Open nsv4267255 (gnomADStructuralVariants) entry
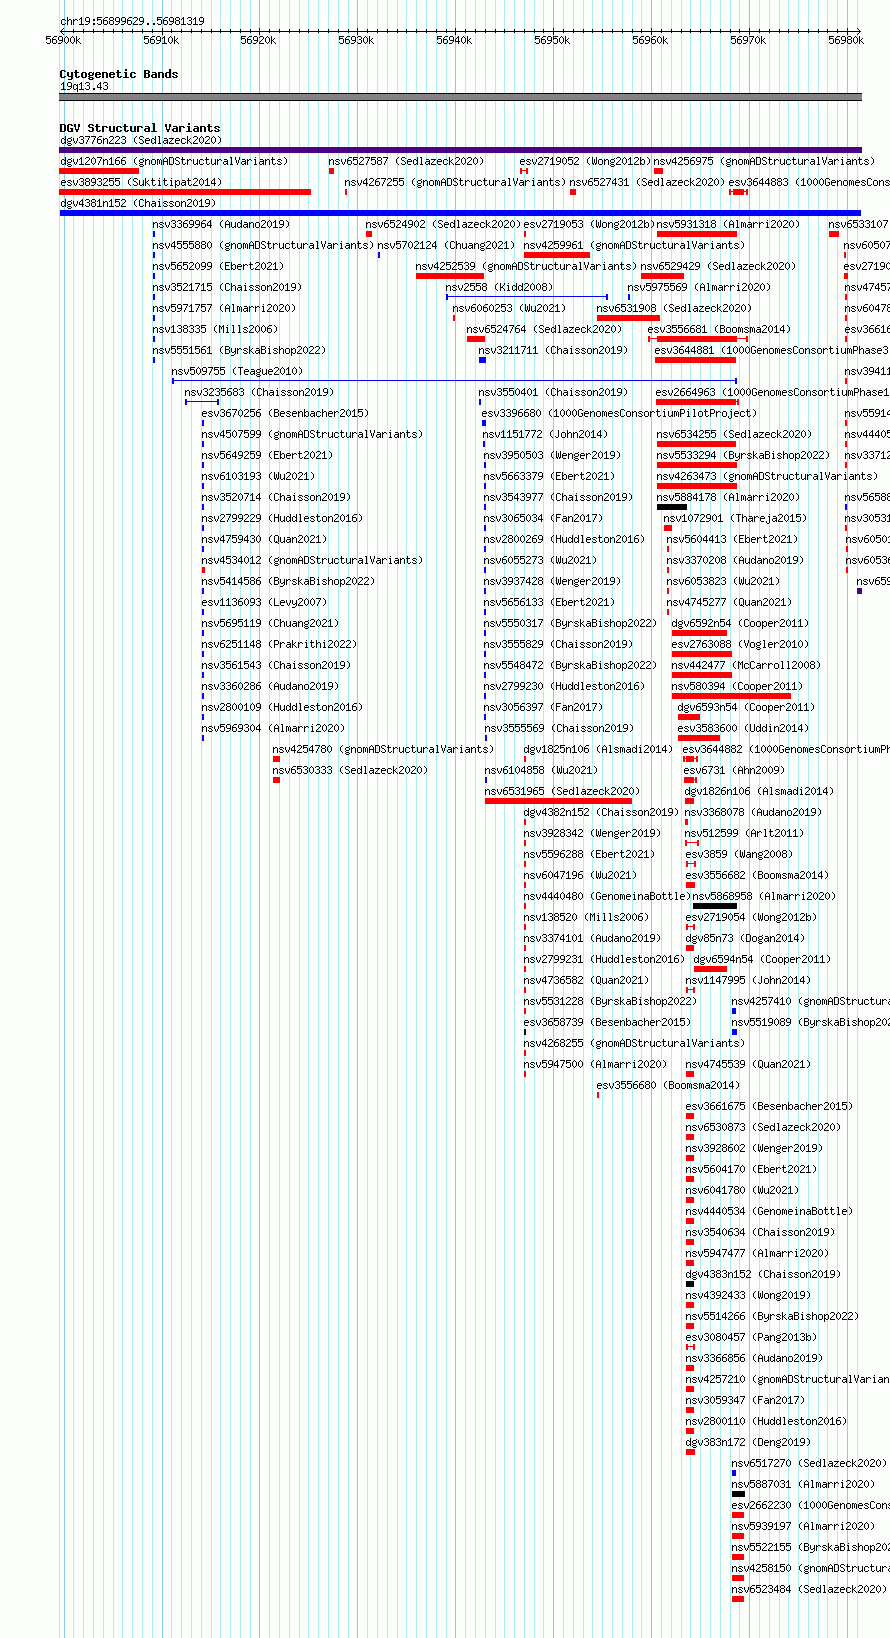 (454, 182)
